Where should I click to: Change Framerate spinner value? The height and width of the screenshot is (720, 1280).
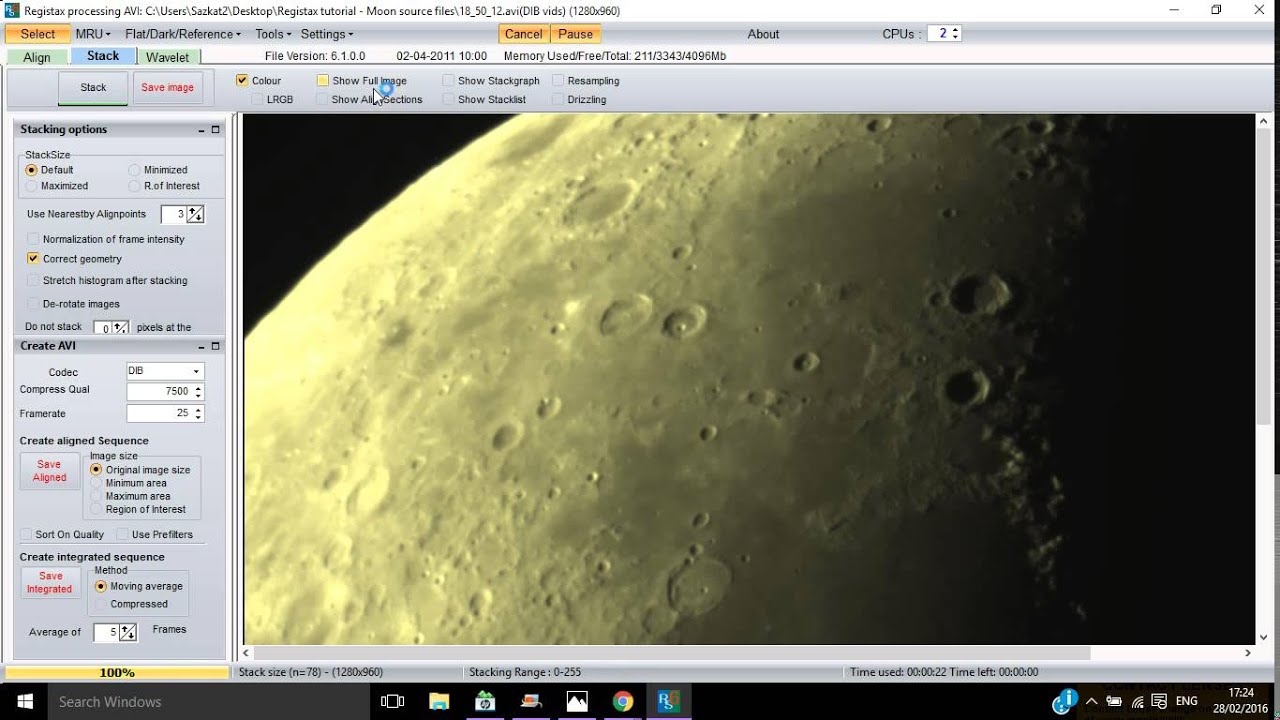198,413
